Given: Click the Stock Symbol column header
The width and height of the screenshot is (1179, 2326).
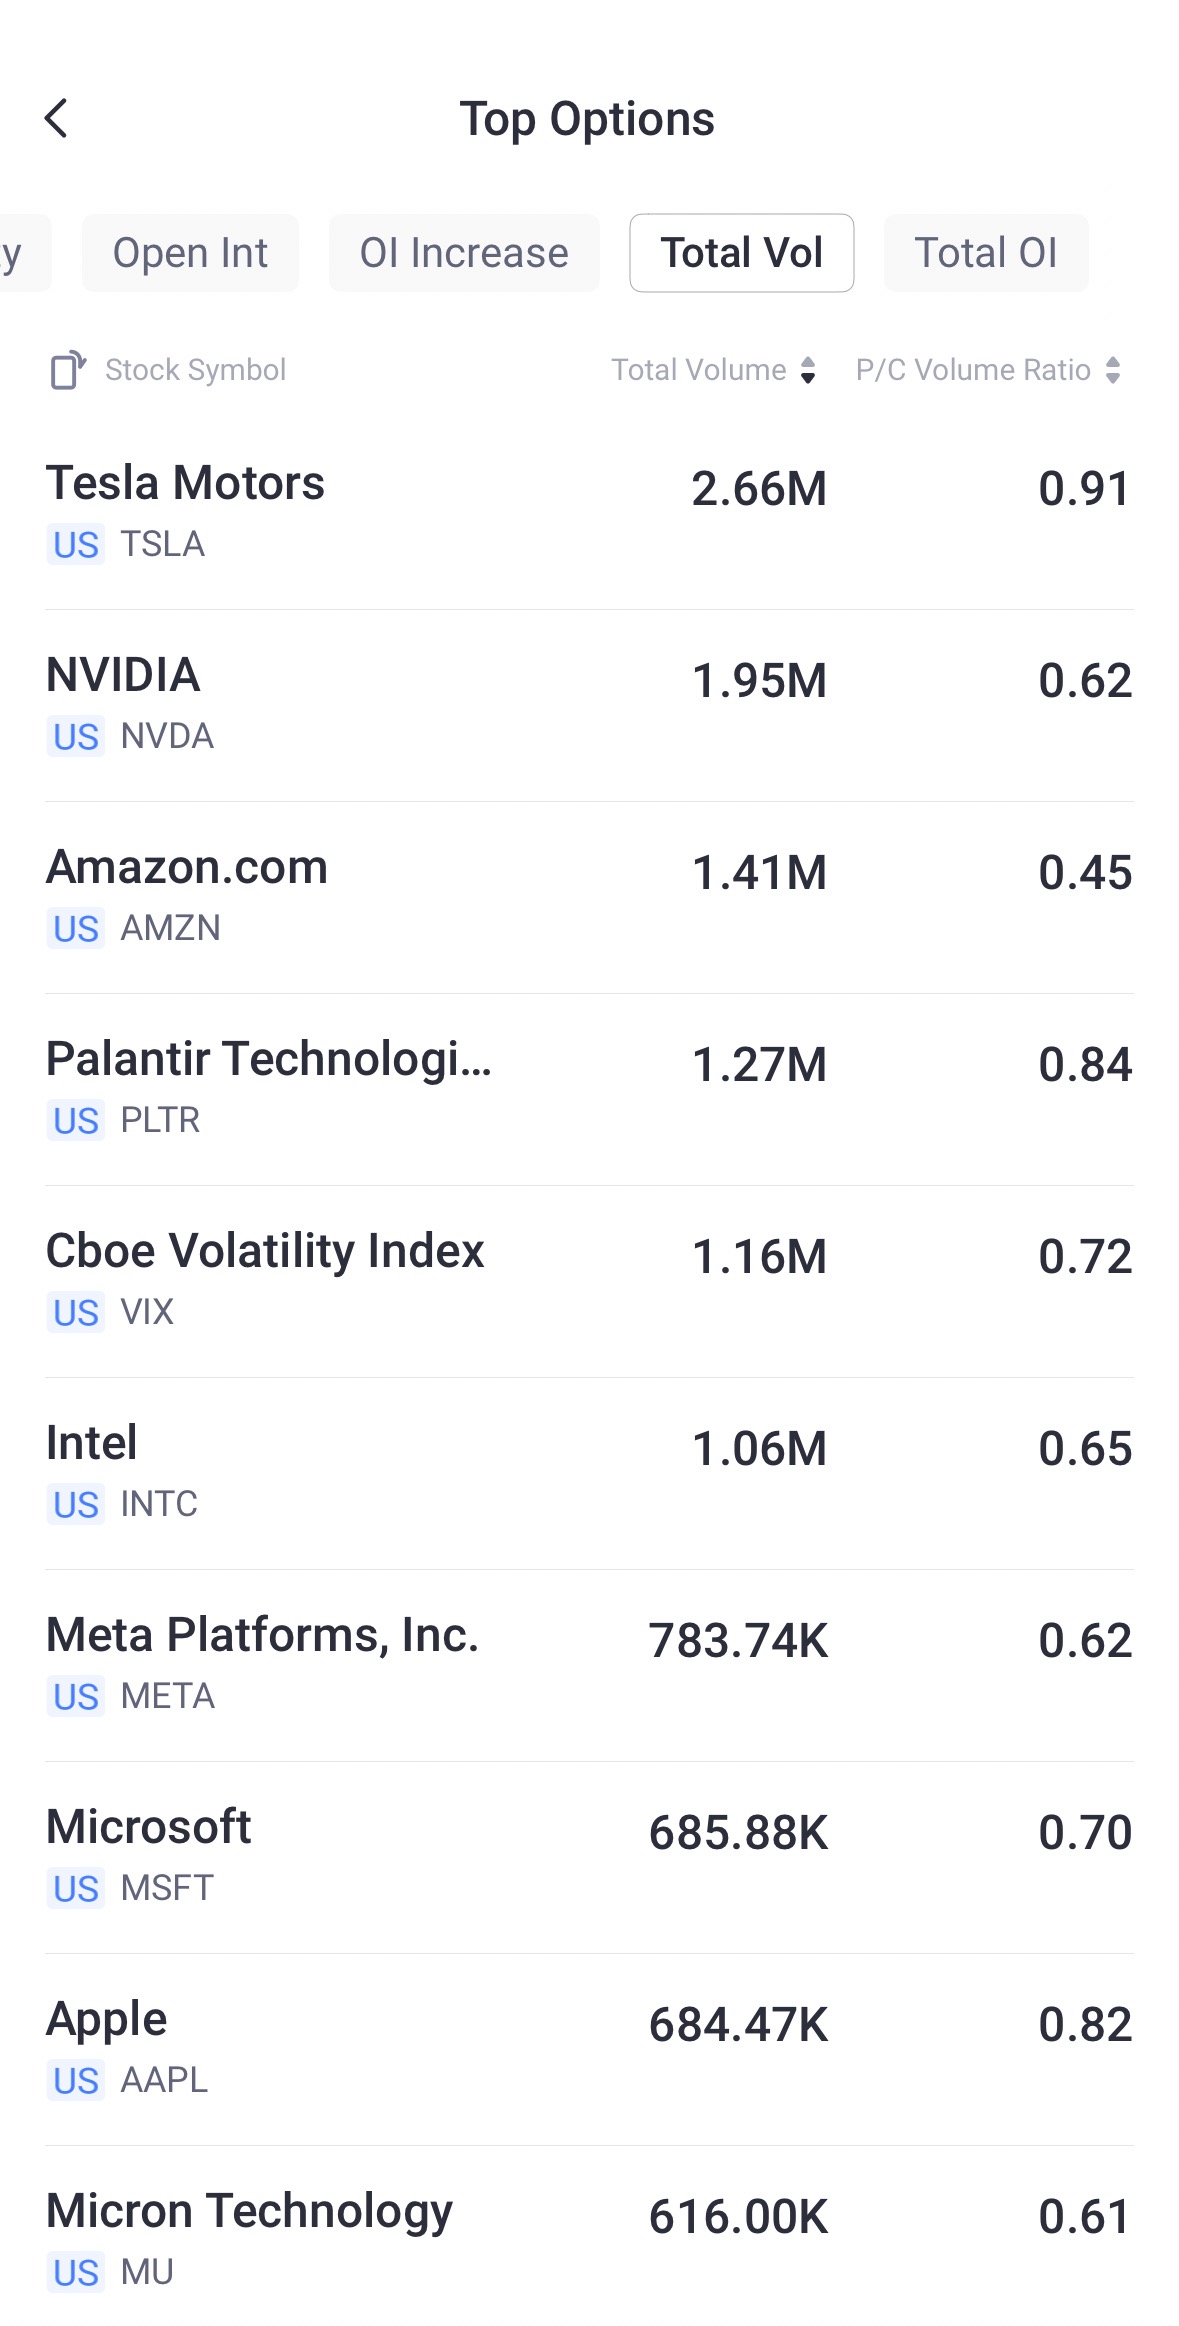Looking at the screenshot, I should tap(196, 370).
